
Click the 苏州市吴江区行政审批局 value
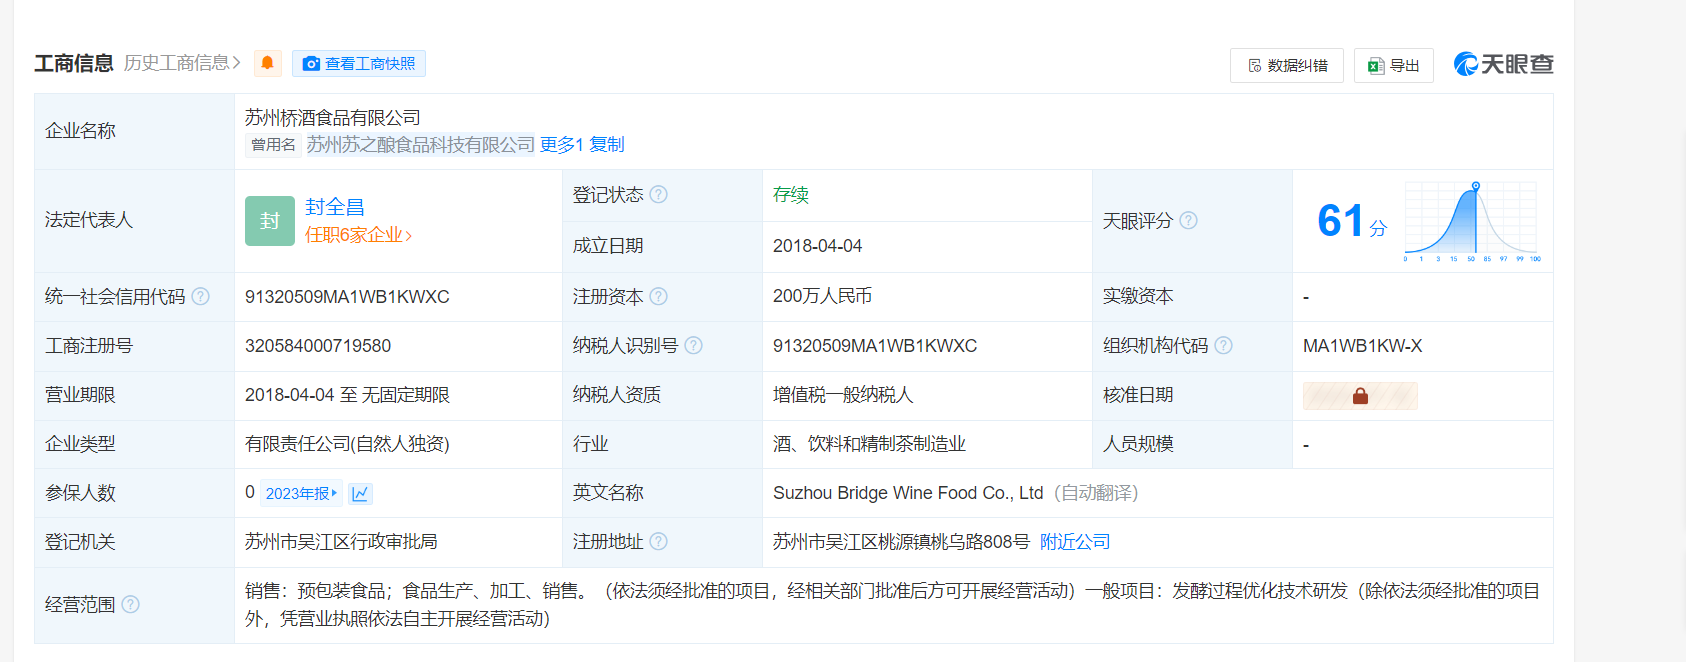(x=341, y=542)
